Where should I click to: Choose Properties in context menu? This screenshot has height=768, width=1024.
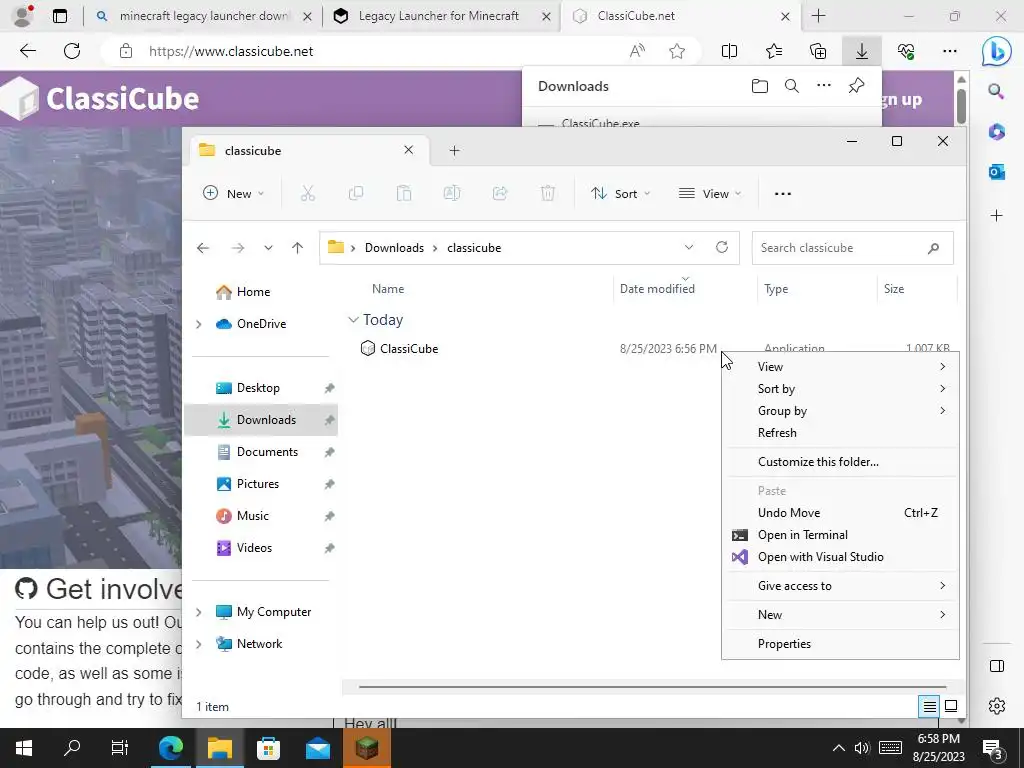click(x=840, y=643)
